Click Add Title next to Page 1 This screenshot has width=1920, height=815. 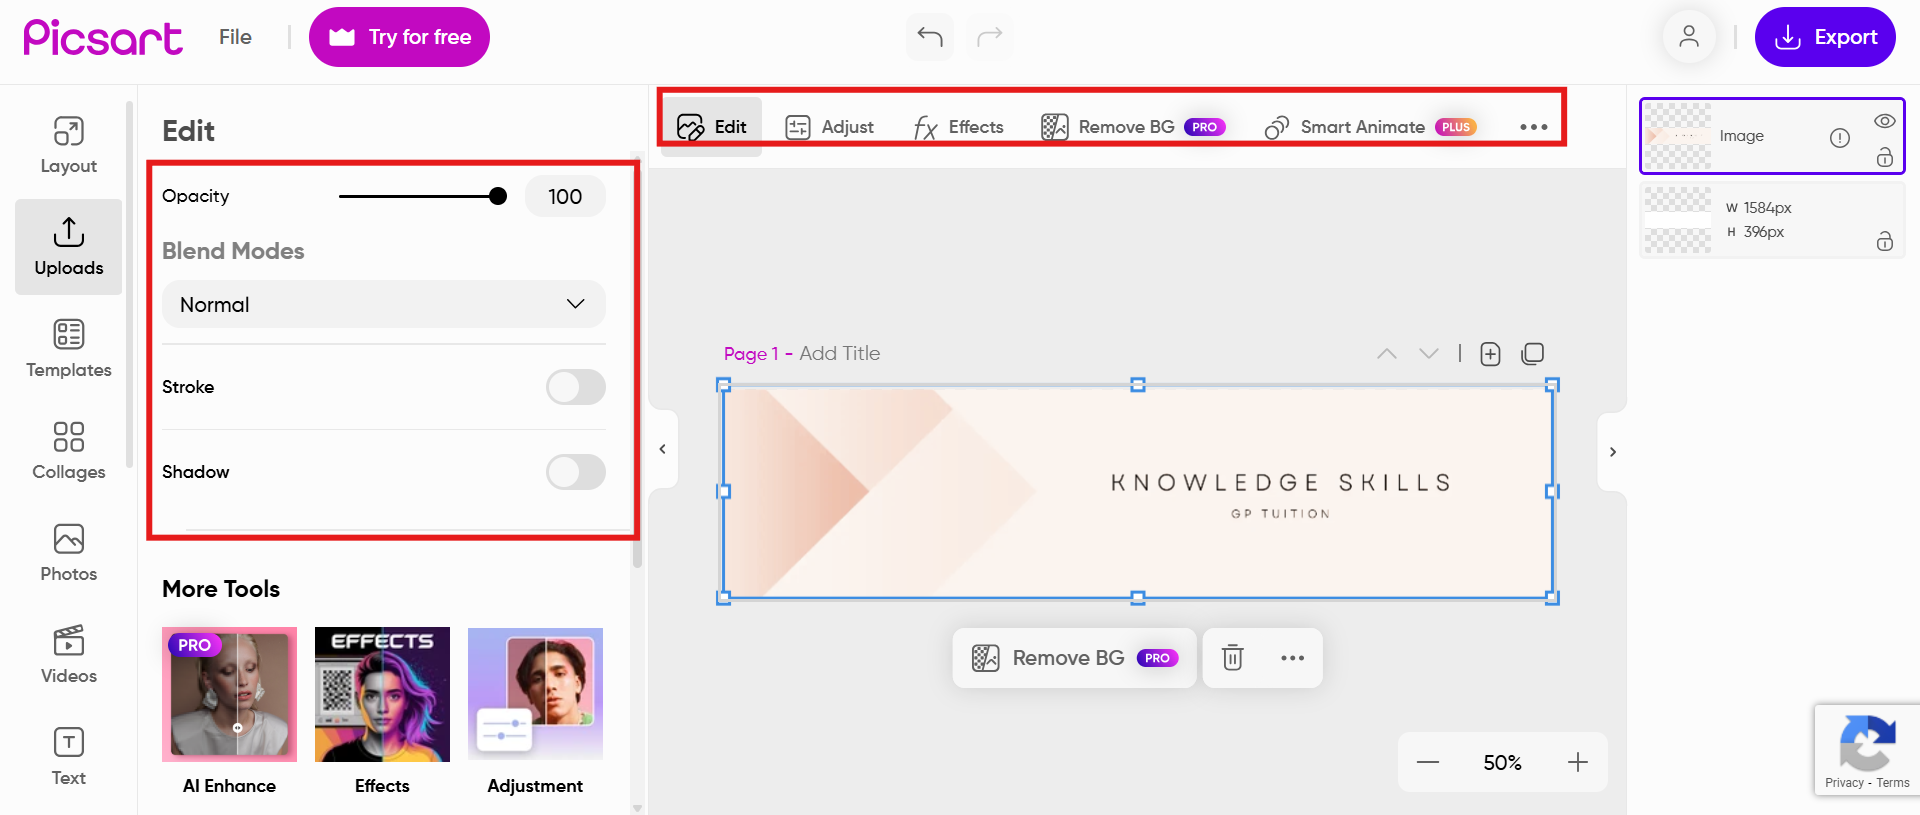pos(840,353)
